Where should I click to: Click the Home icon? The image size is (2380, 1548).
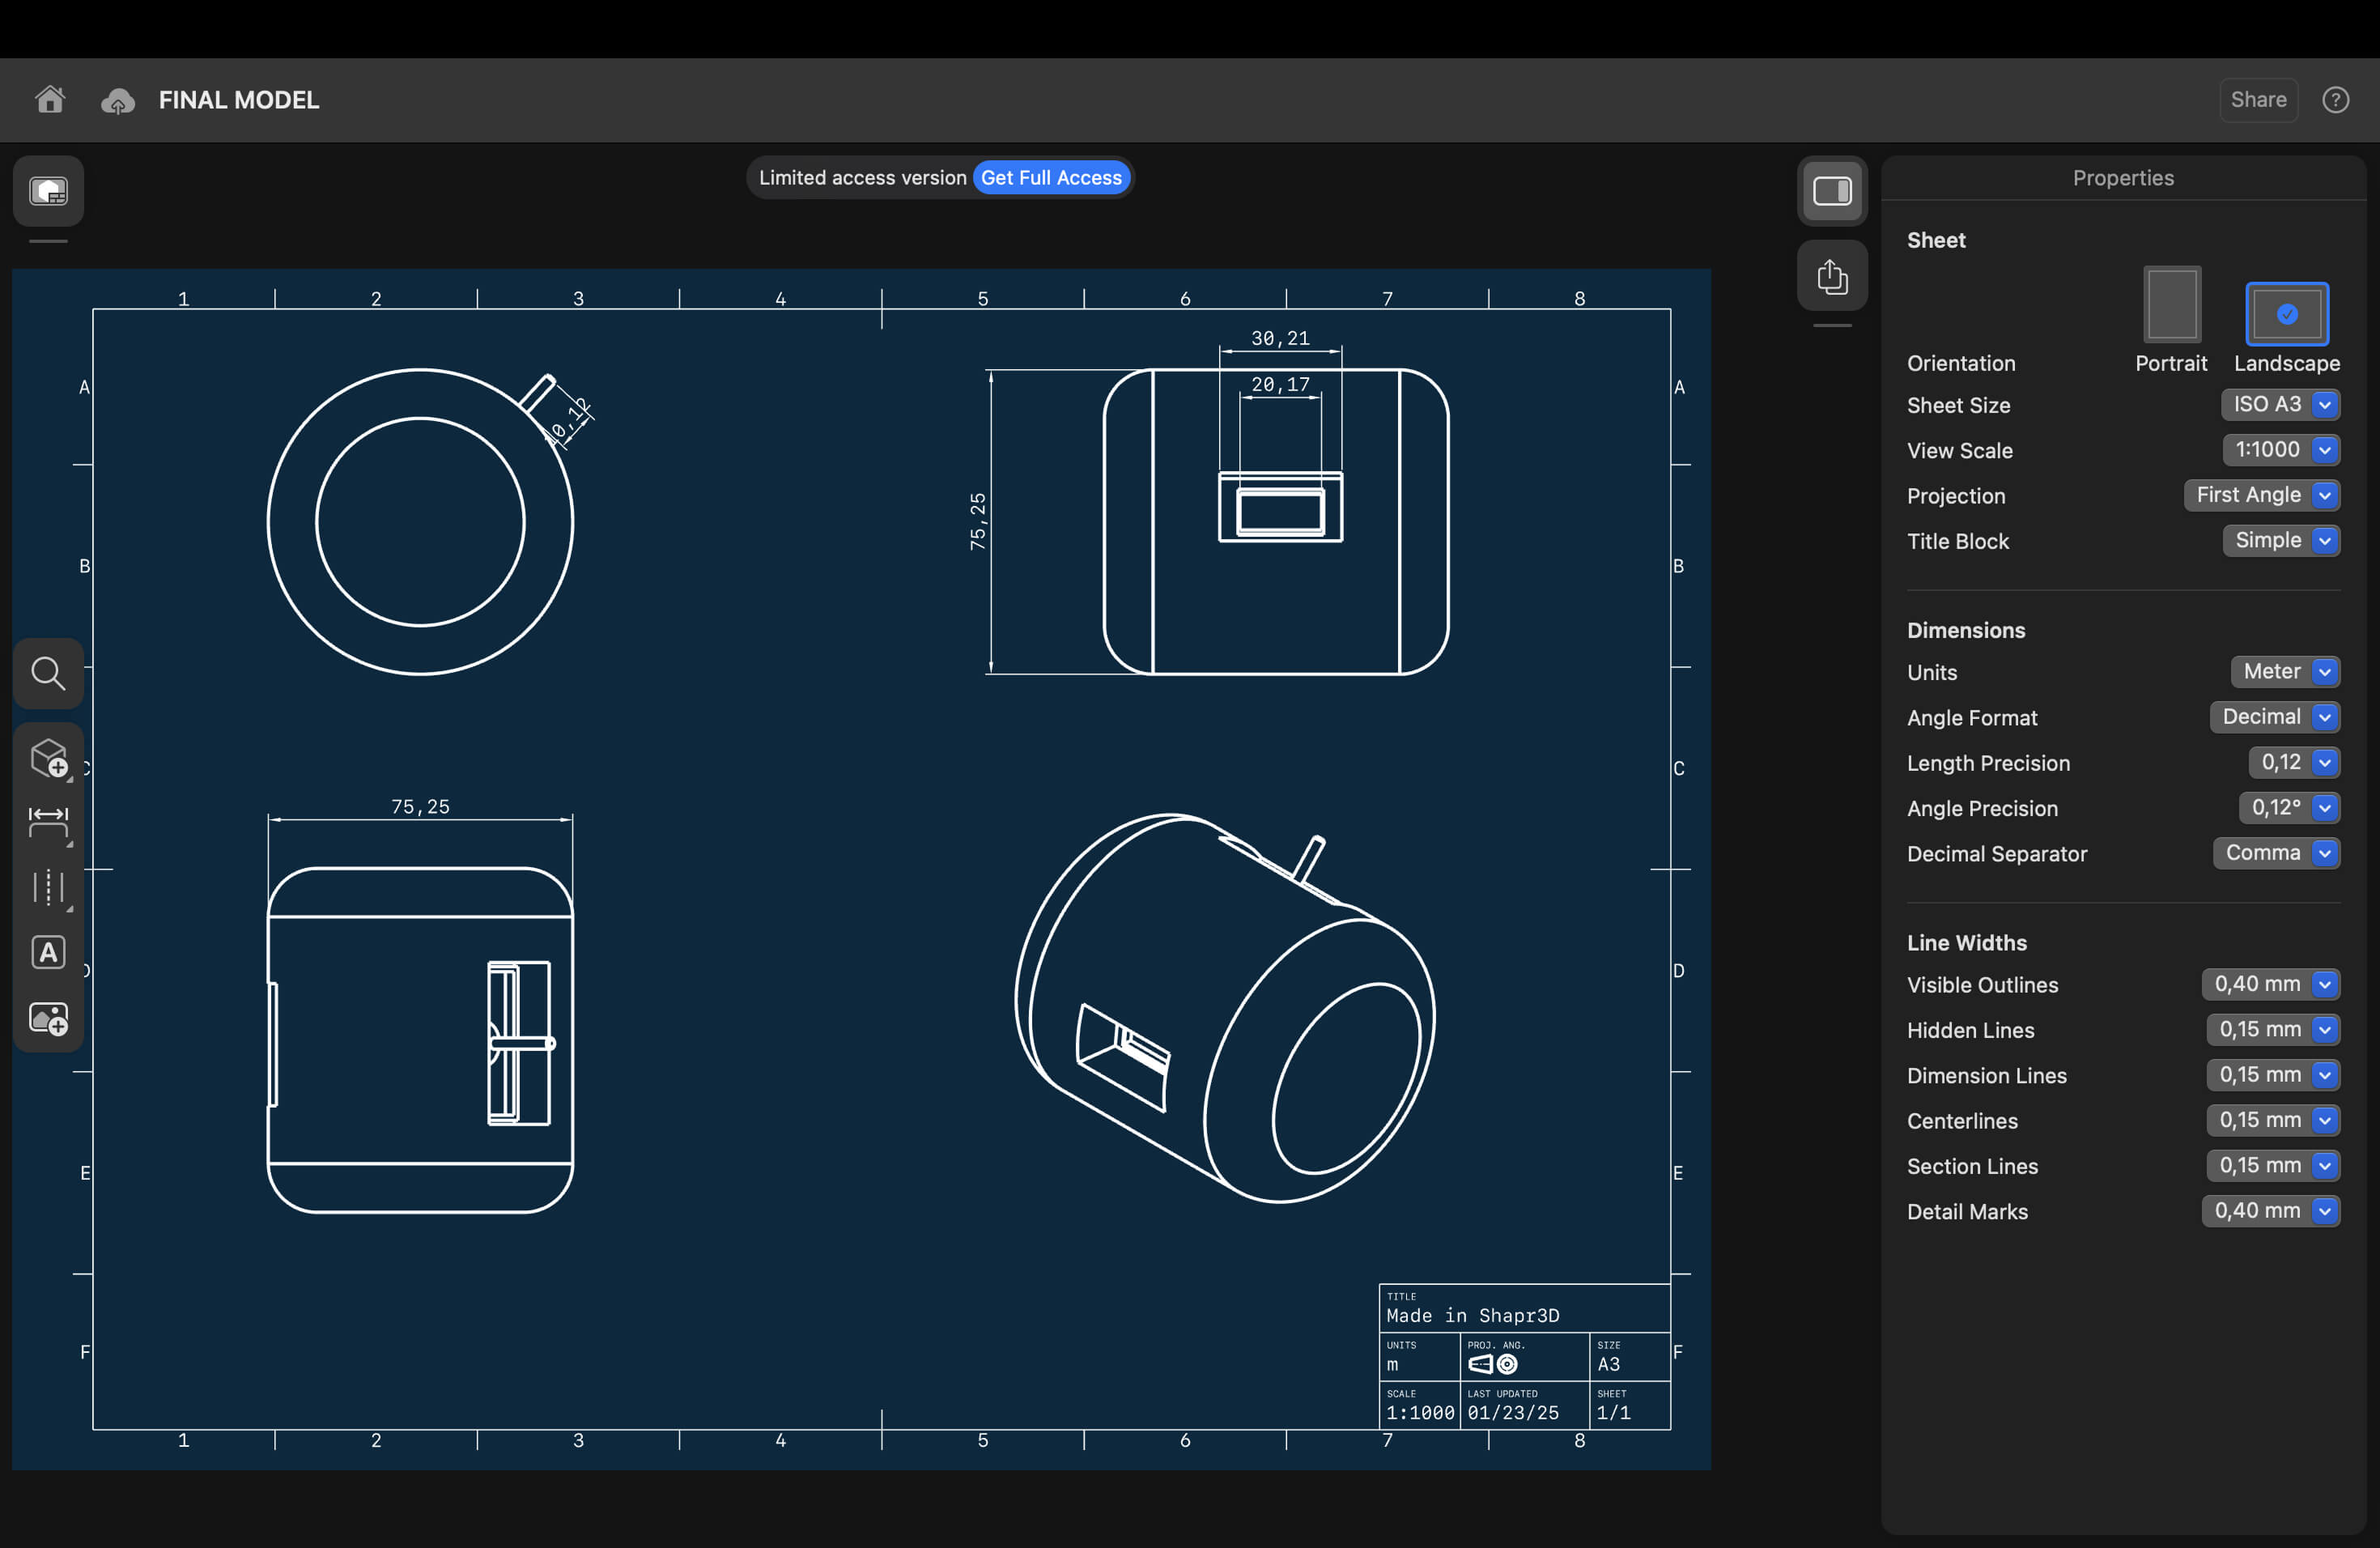pos(50,100)
